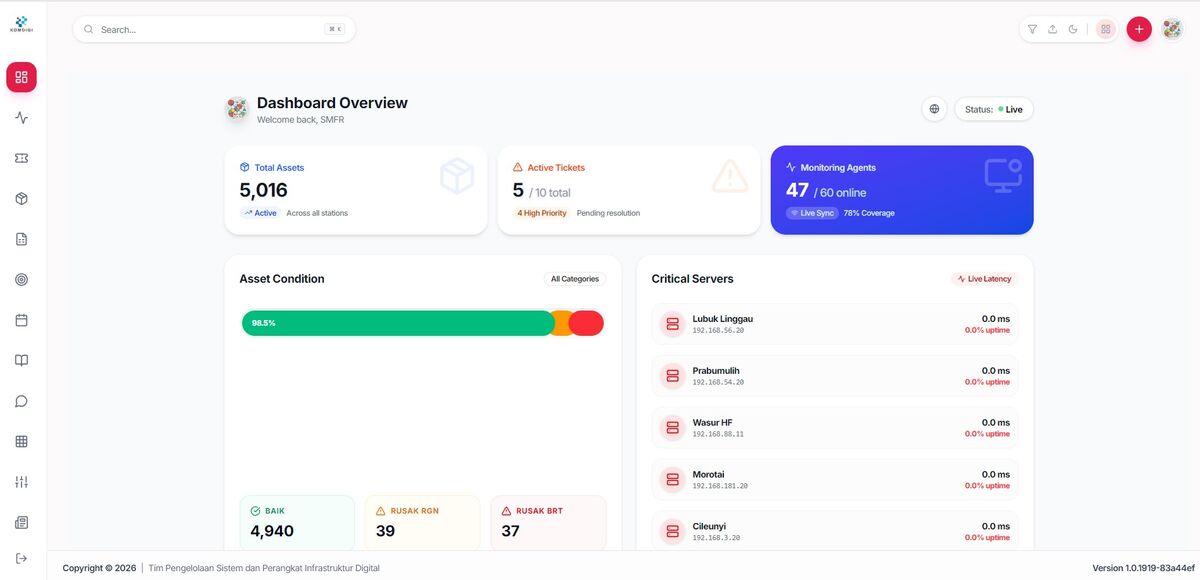This screenshot has height=580, width=1200.
Task: Click the 4 High Priority badge
Action: (542, 213)
